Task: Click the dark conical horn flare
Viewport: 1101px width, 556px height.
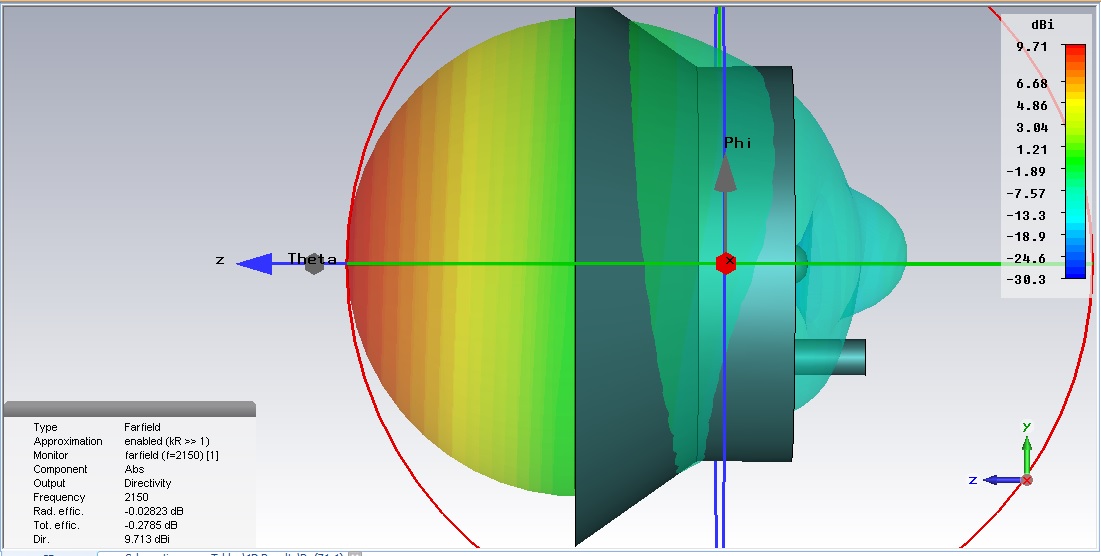Action: pos(635,277)
